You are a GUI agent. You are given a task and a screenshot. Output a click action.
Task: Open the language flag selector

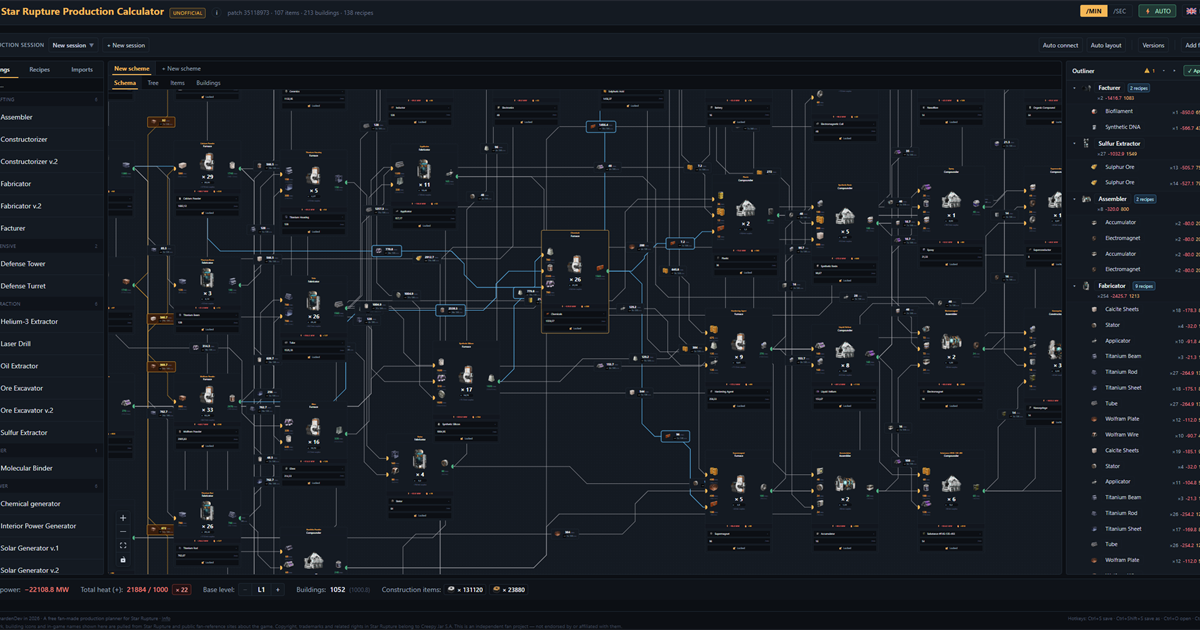click(x=1193, y=11)
